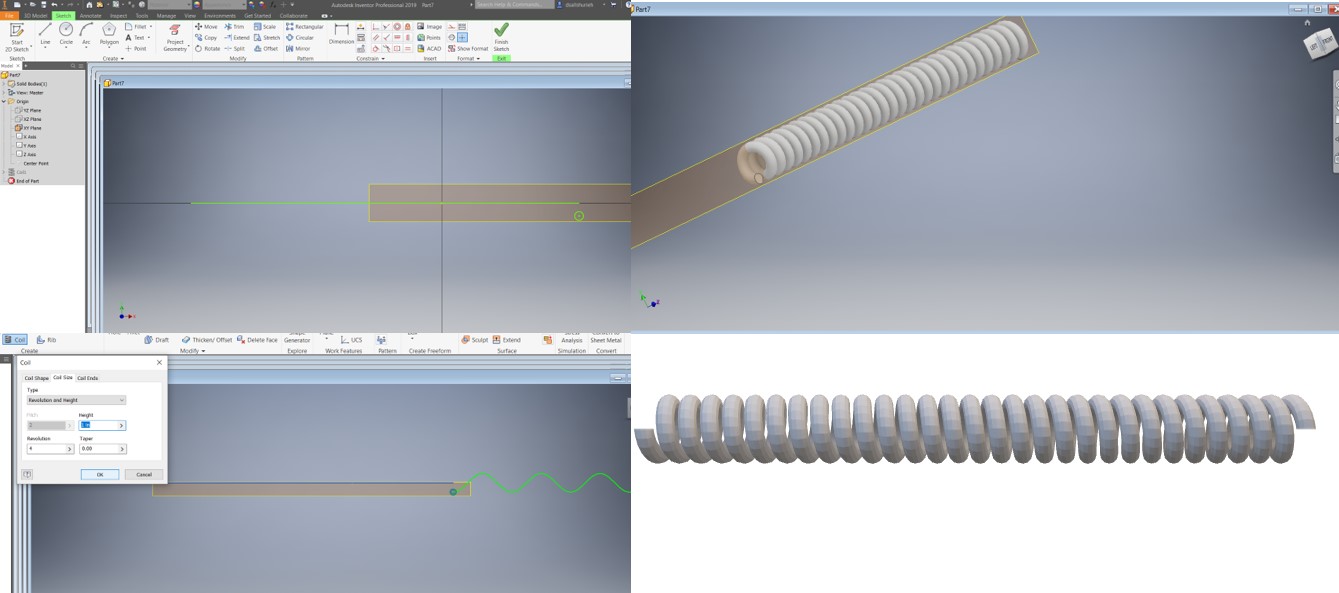Click the ViewCube in the 3D view
This screenshot has width=1339, height=593.
[x=1319, y=42]
